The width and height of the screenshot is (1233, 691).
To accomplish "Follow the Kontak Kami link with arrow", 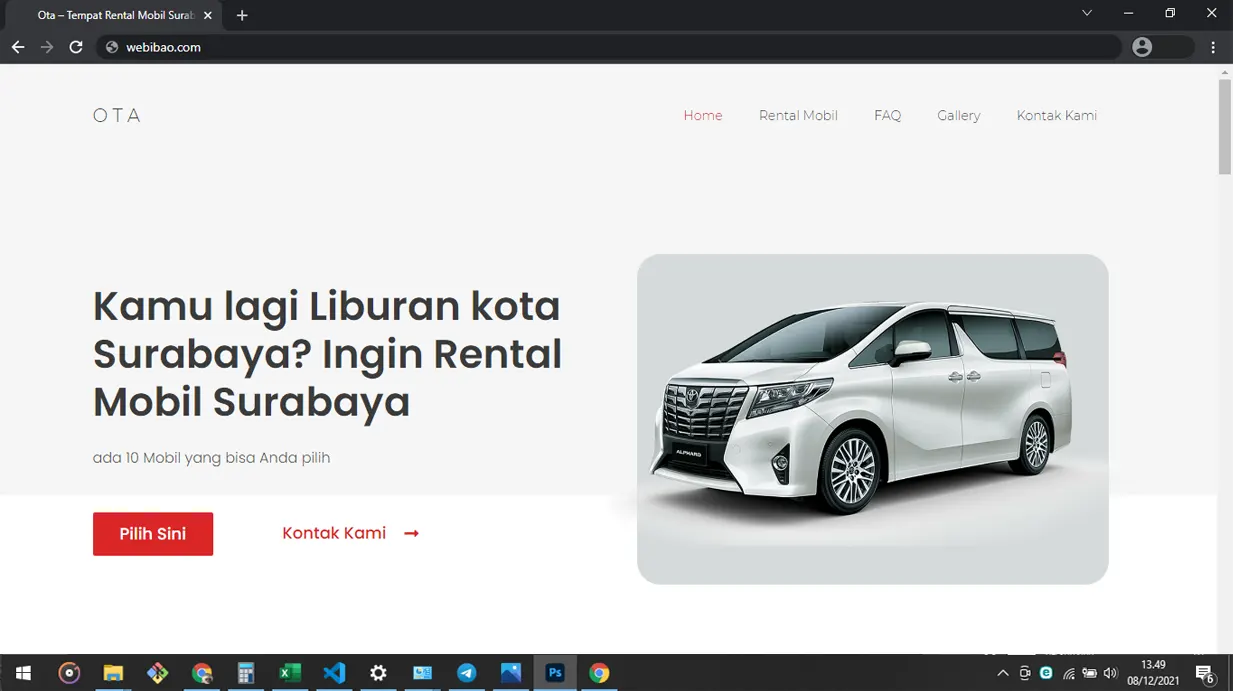I will (350, 533).
